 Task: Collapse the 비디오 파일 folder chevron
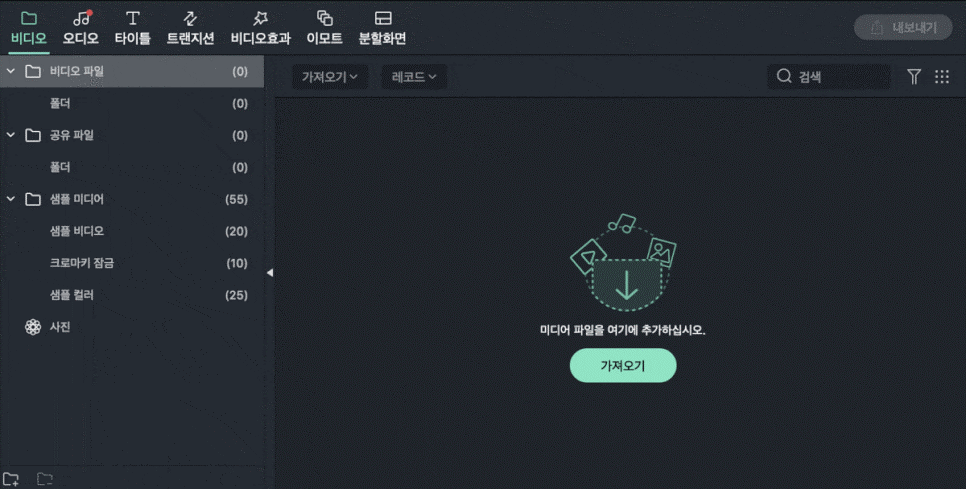[10, 71]
